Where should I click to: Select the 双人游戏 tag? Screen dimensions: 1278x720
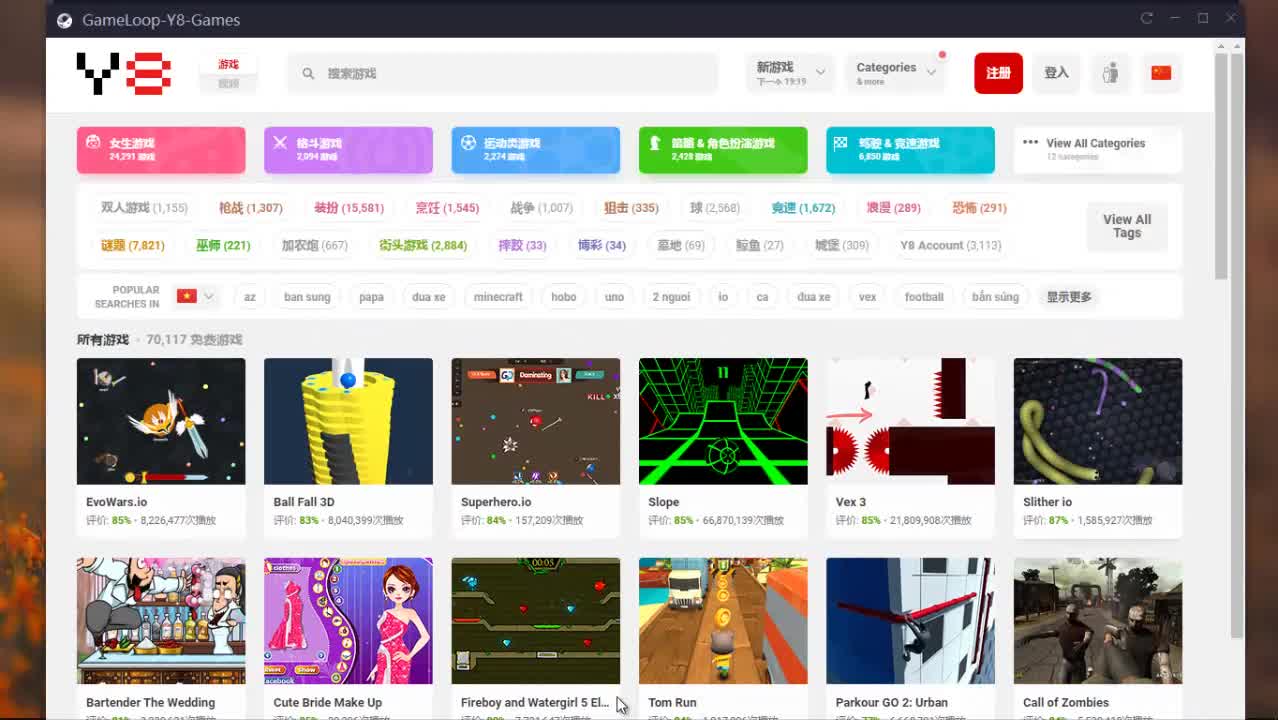144,208
